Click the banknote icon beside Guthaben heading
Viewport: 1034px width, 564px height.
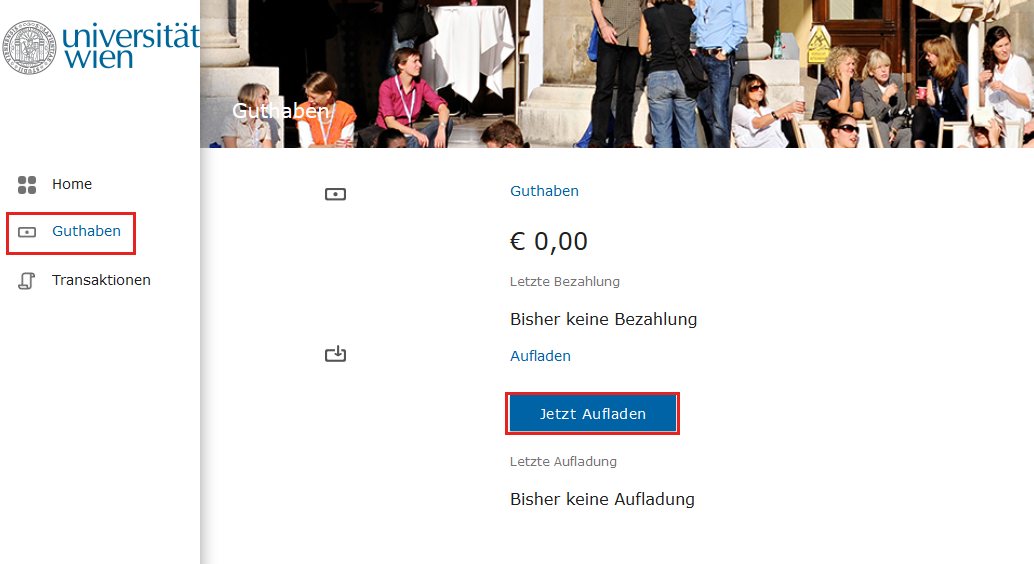pos(335,194)
